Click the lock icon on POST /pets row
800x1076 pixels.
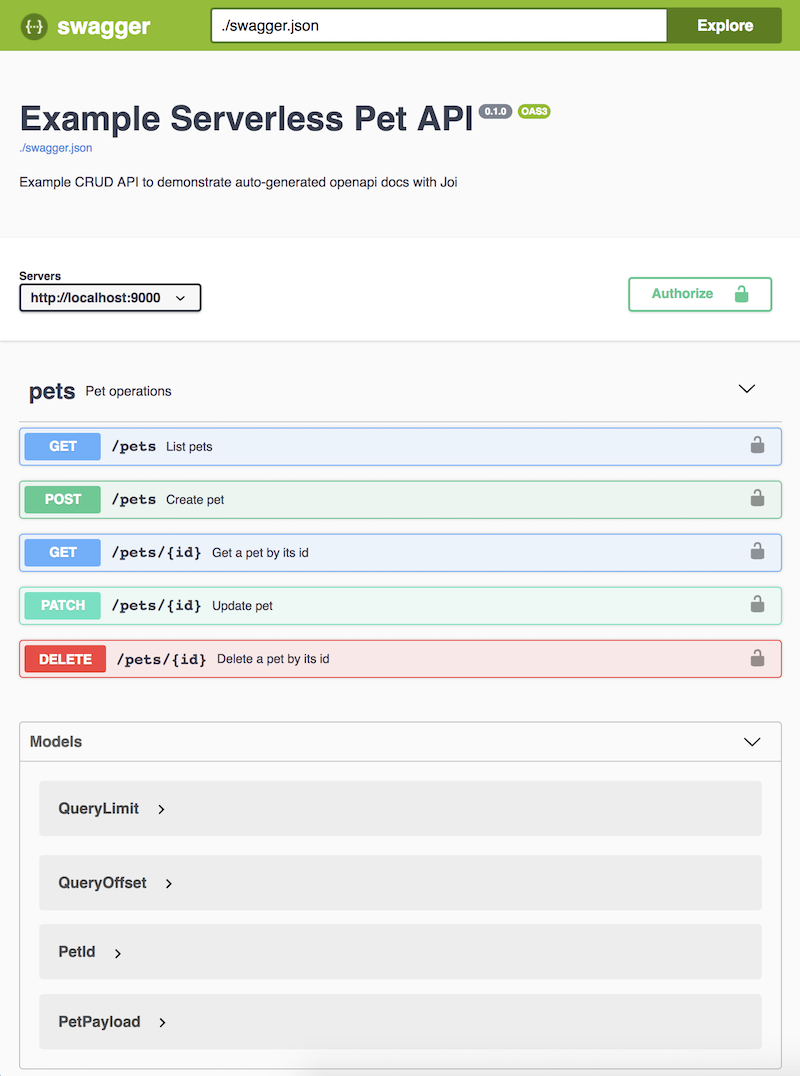click(757, 498)
